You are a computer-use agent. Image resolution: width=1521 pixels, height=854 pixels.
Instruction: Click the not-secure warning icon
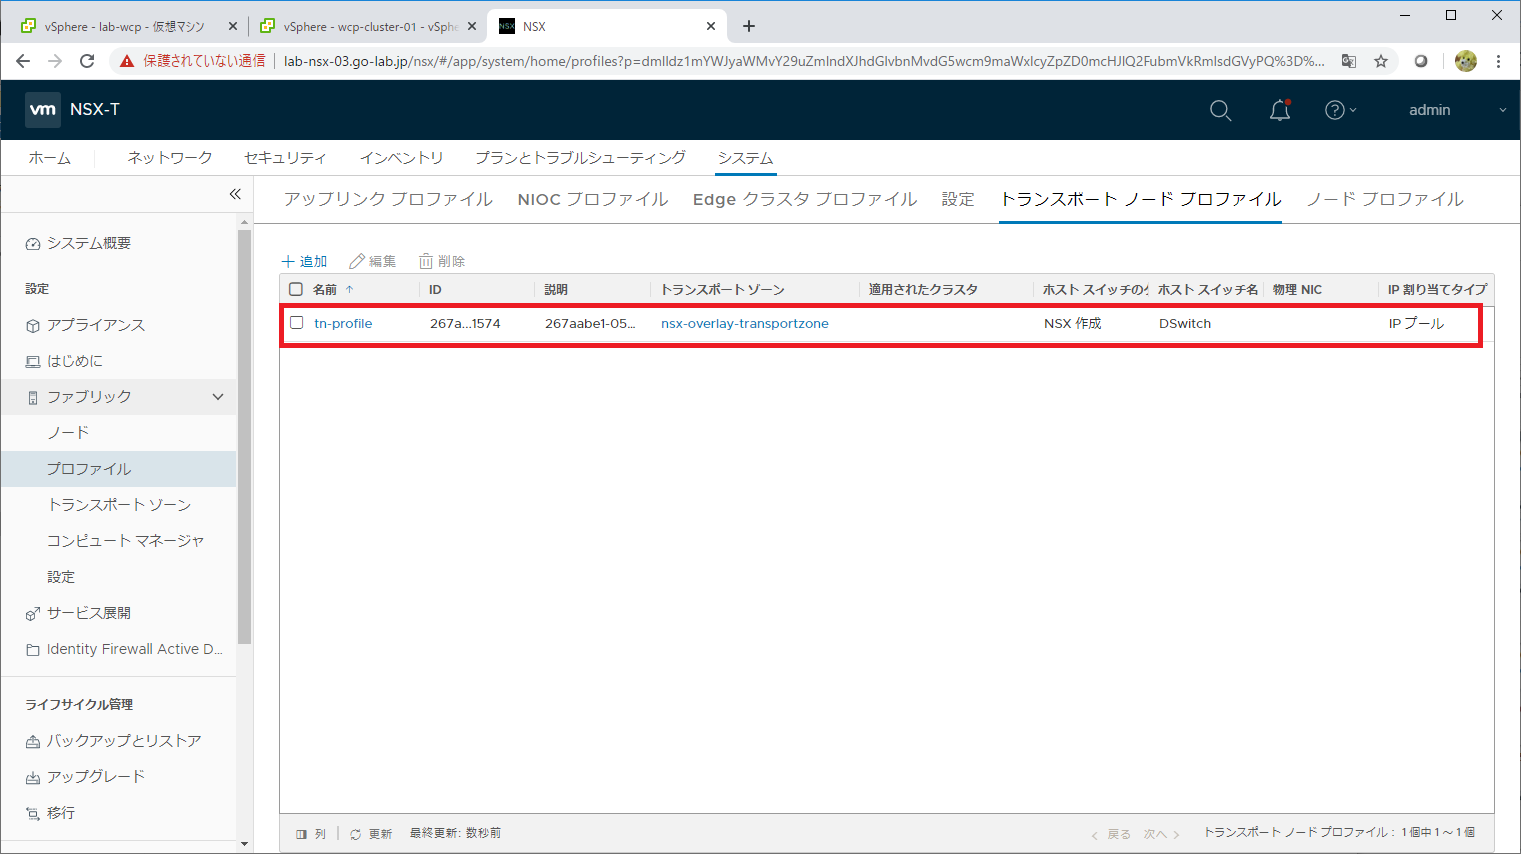[127, 61]
